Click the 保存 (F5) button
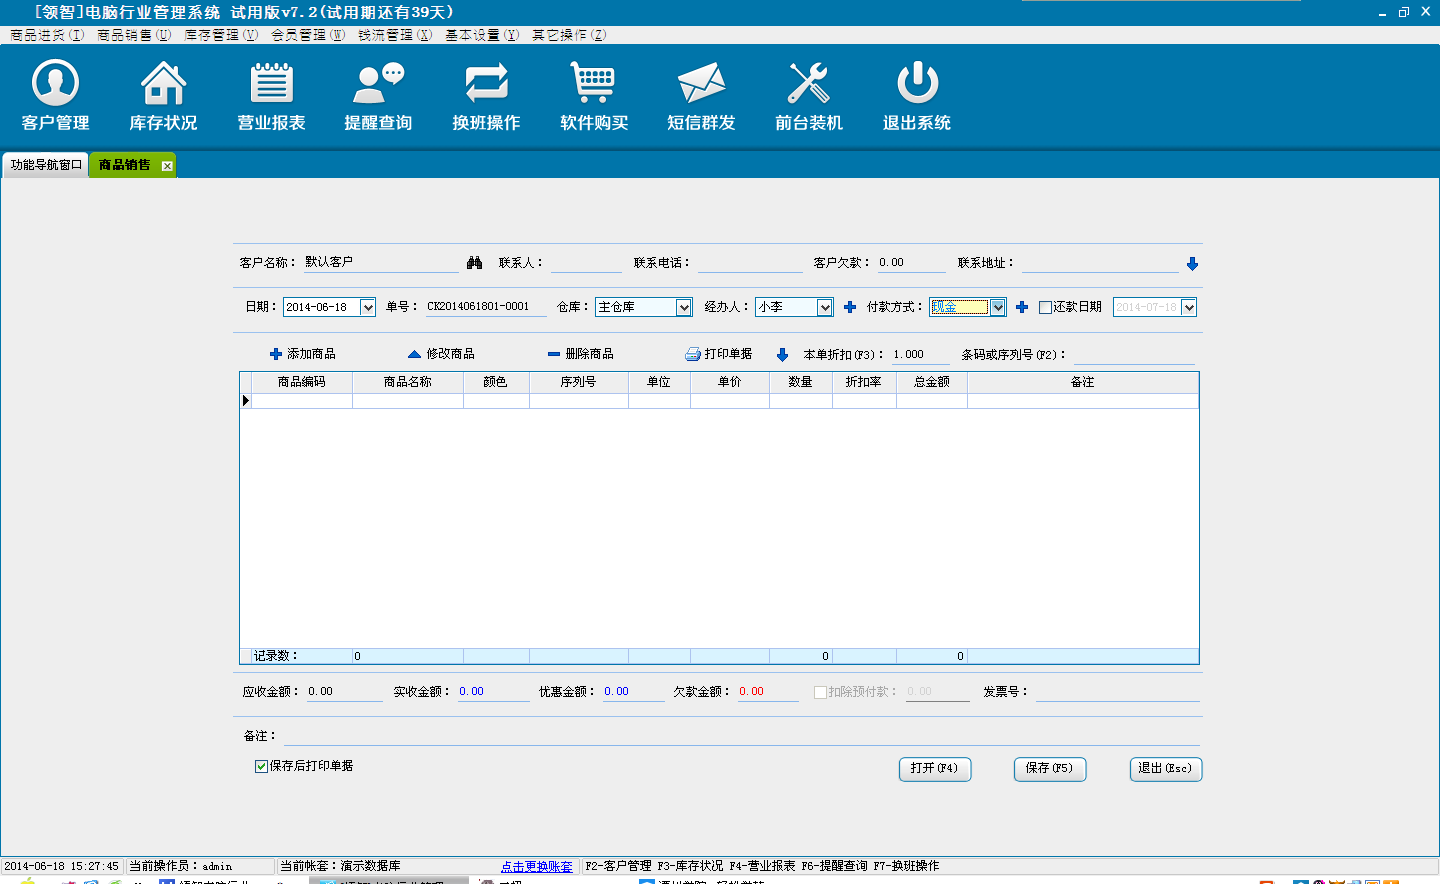 pyautogui.click(x=1049, y=768)
